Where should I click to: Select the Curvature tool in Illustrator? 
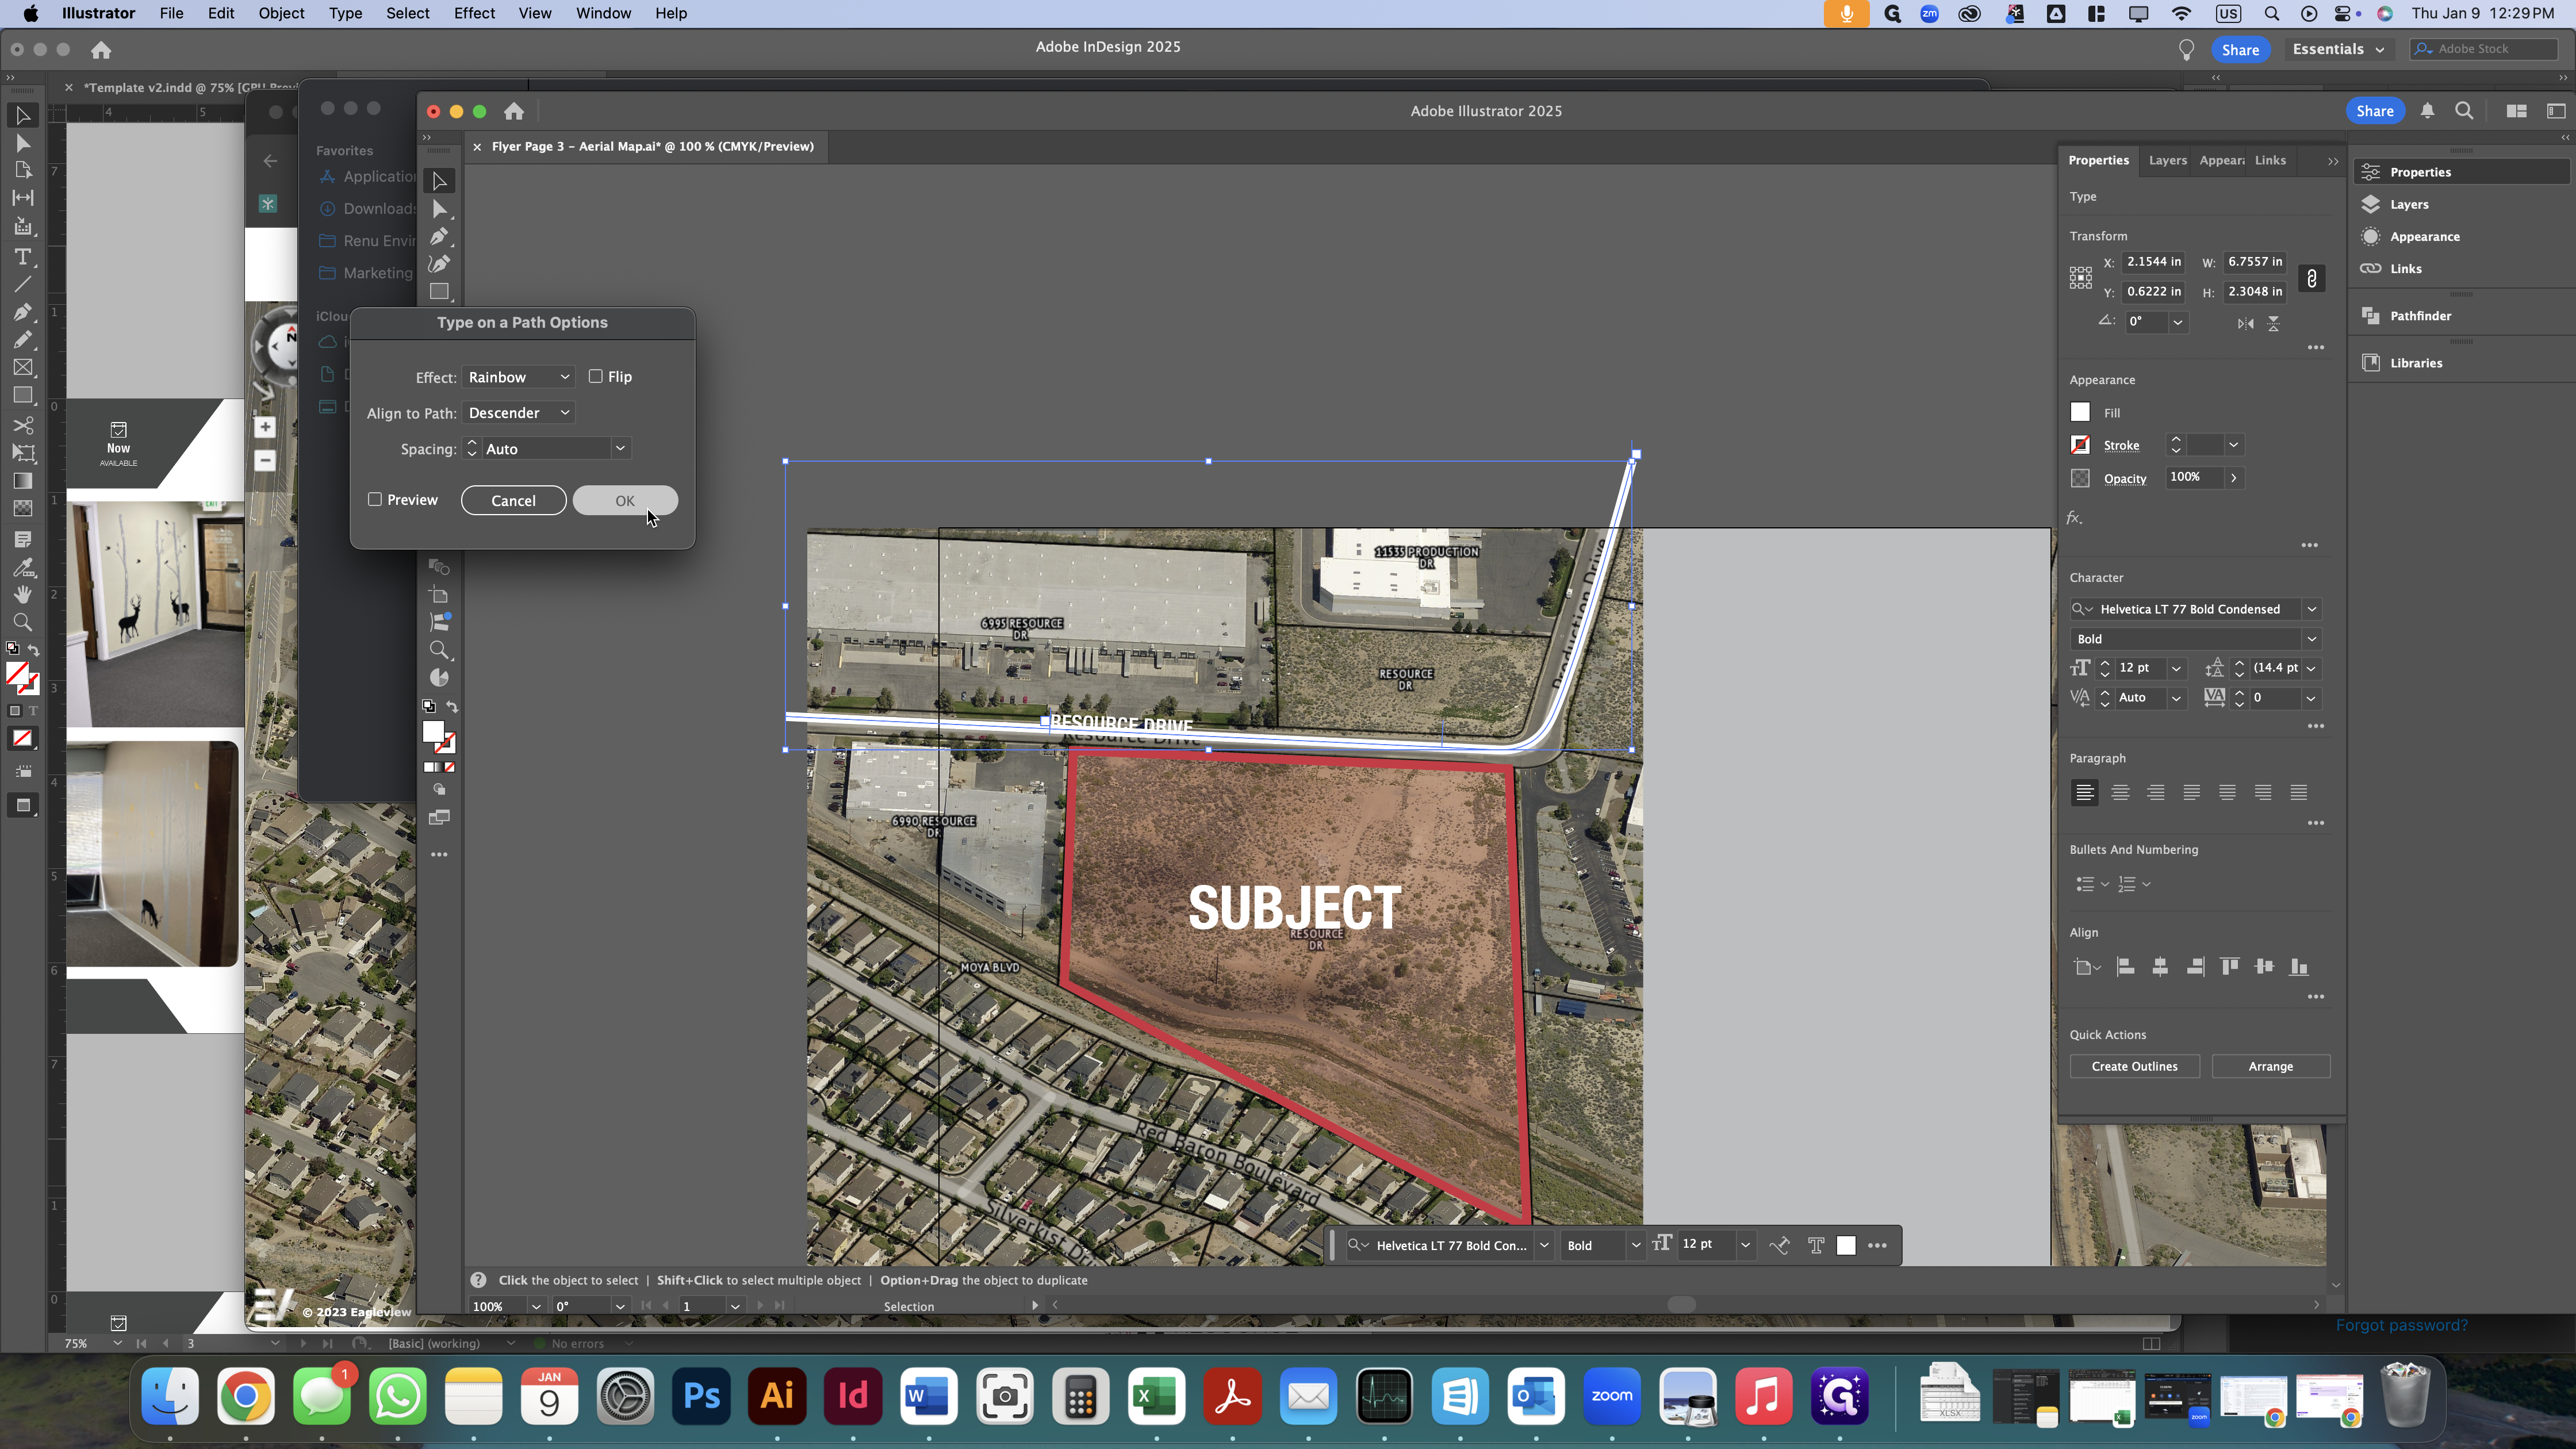[x=439, y=264]
